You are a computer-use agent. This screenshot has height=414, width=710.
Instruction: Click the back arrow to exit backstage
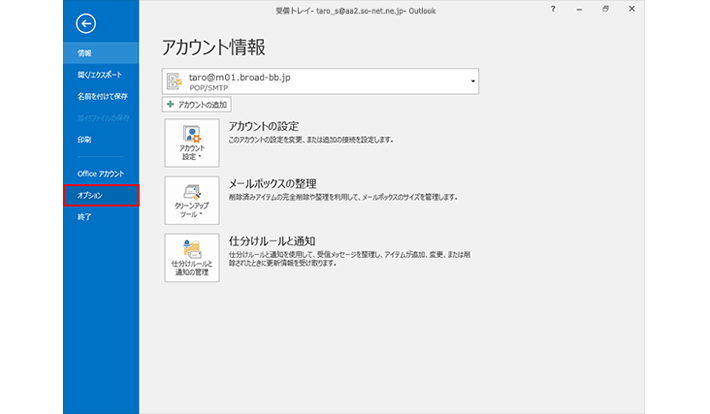(86, 23)
